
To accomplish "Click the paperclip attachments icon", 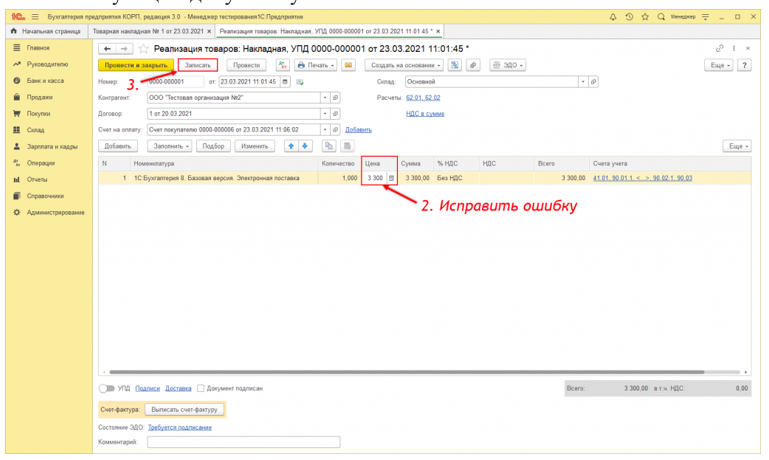I will (473, 65).
